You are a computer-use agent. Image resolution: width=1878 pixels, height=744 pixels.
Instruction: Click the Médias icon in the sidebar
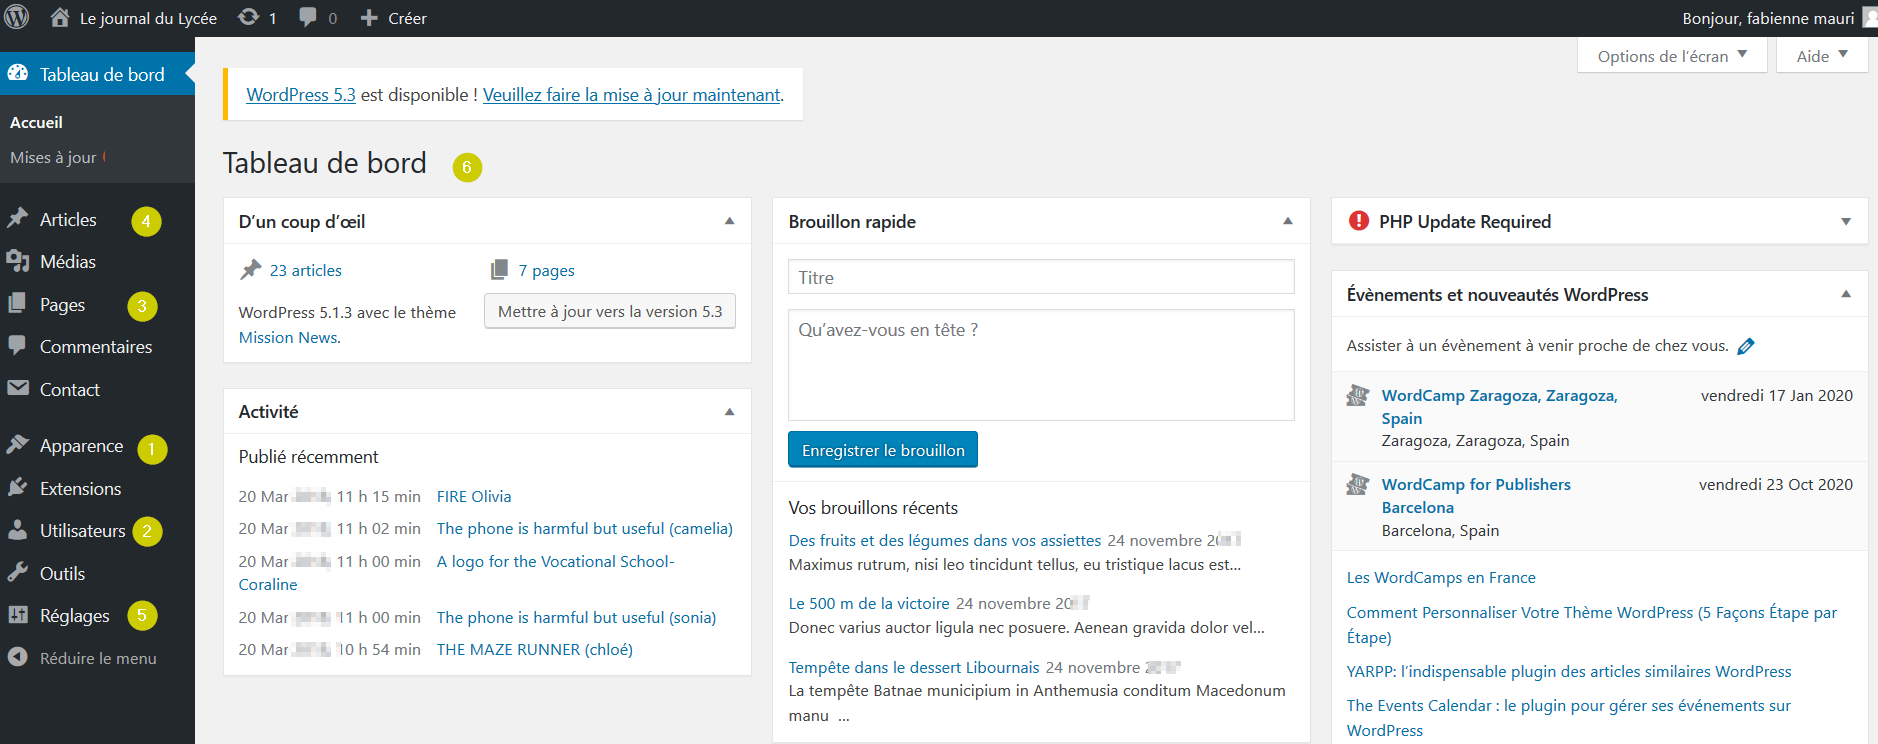pyautogui.click(x=17, y=261)
